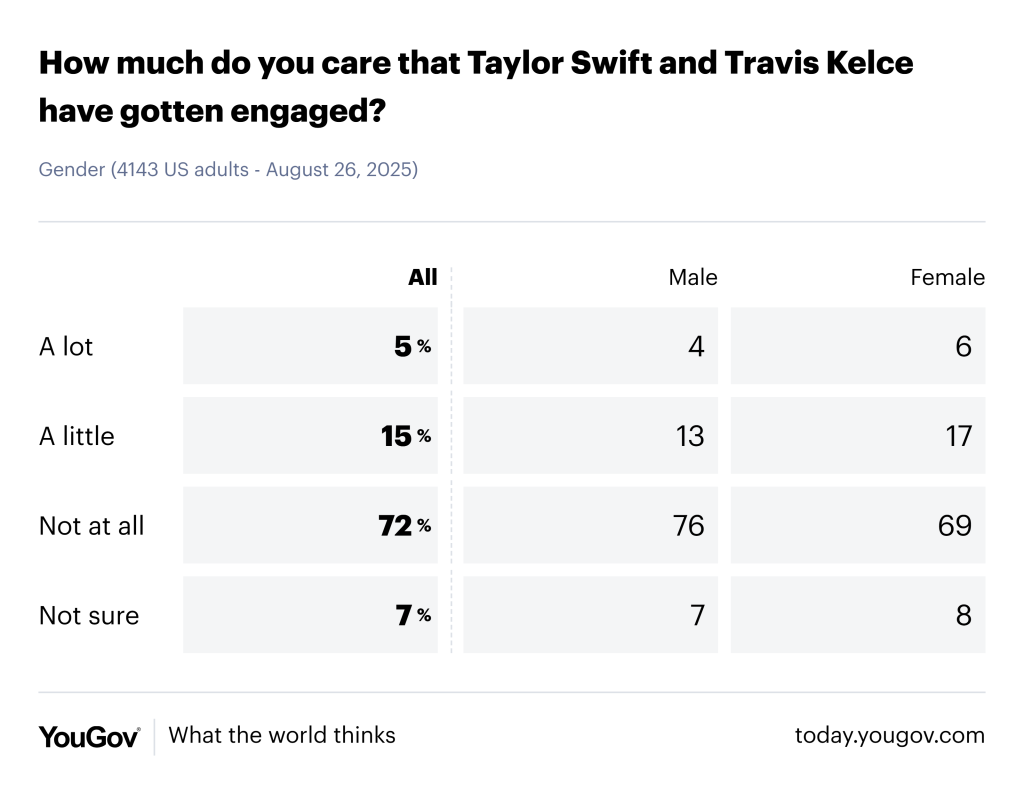Click the "A little" row label
Screen dimensions: 1024x794
pyautogui.click(x=77, y=436)
